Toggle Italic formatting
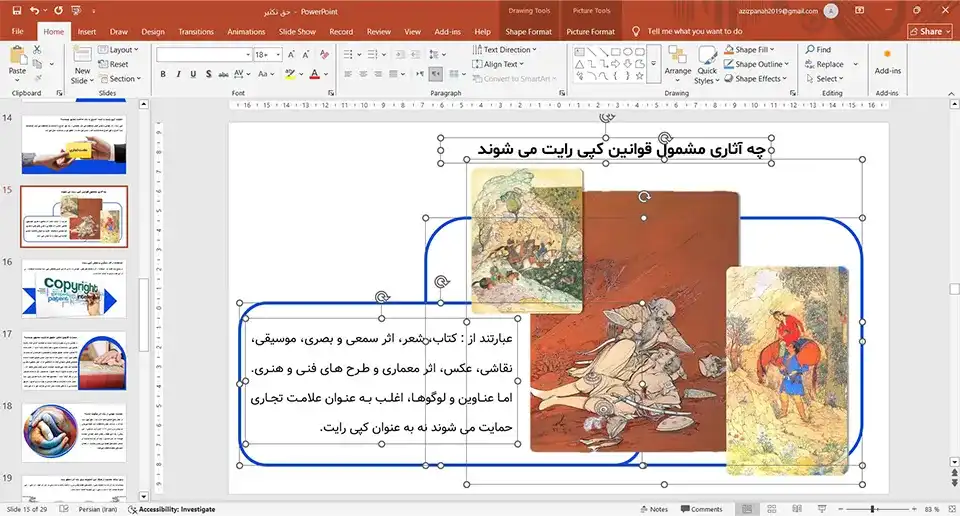 (x=178, y=74)
